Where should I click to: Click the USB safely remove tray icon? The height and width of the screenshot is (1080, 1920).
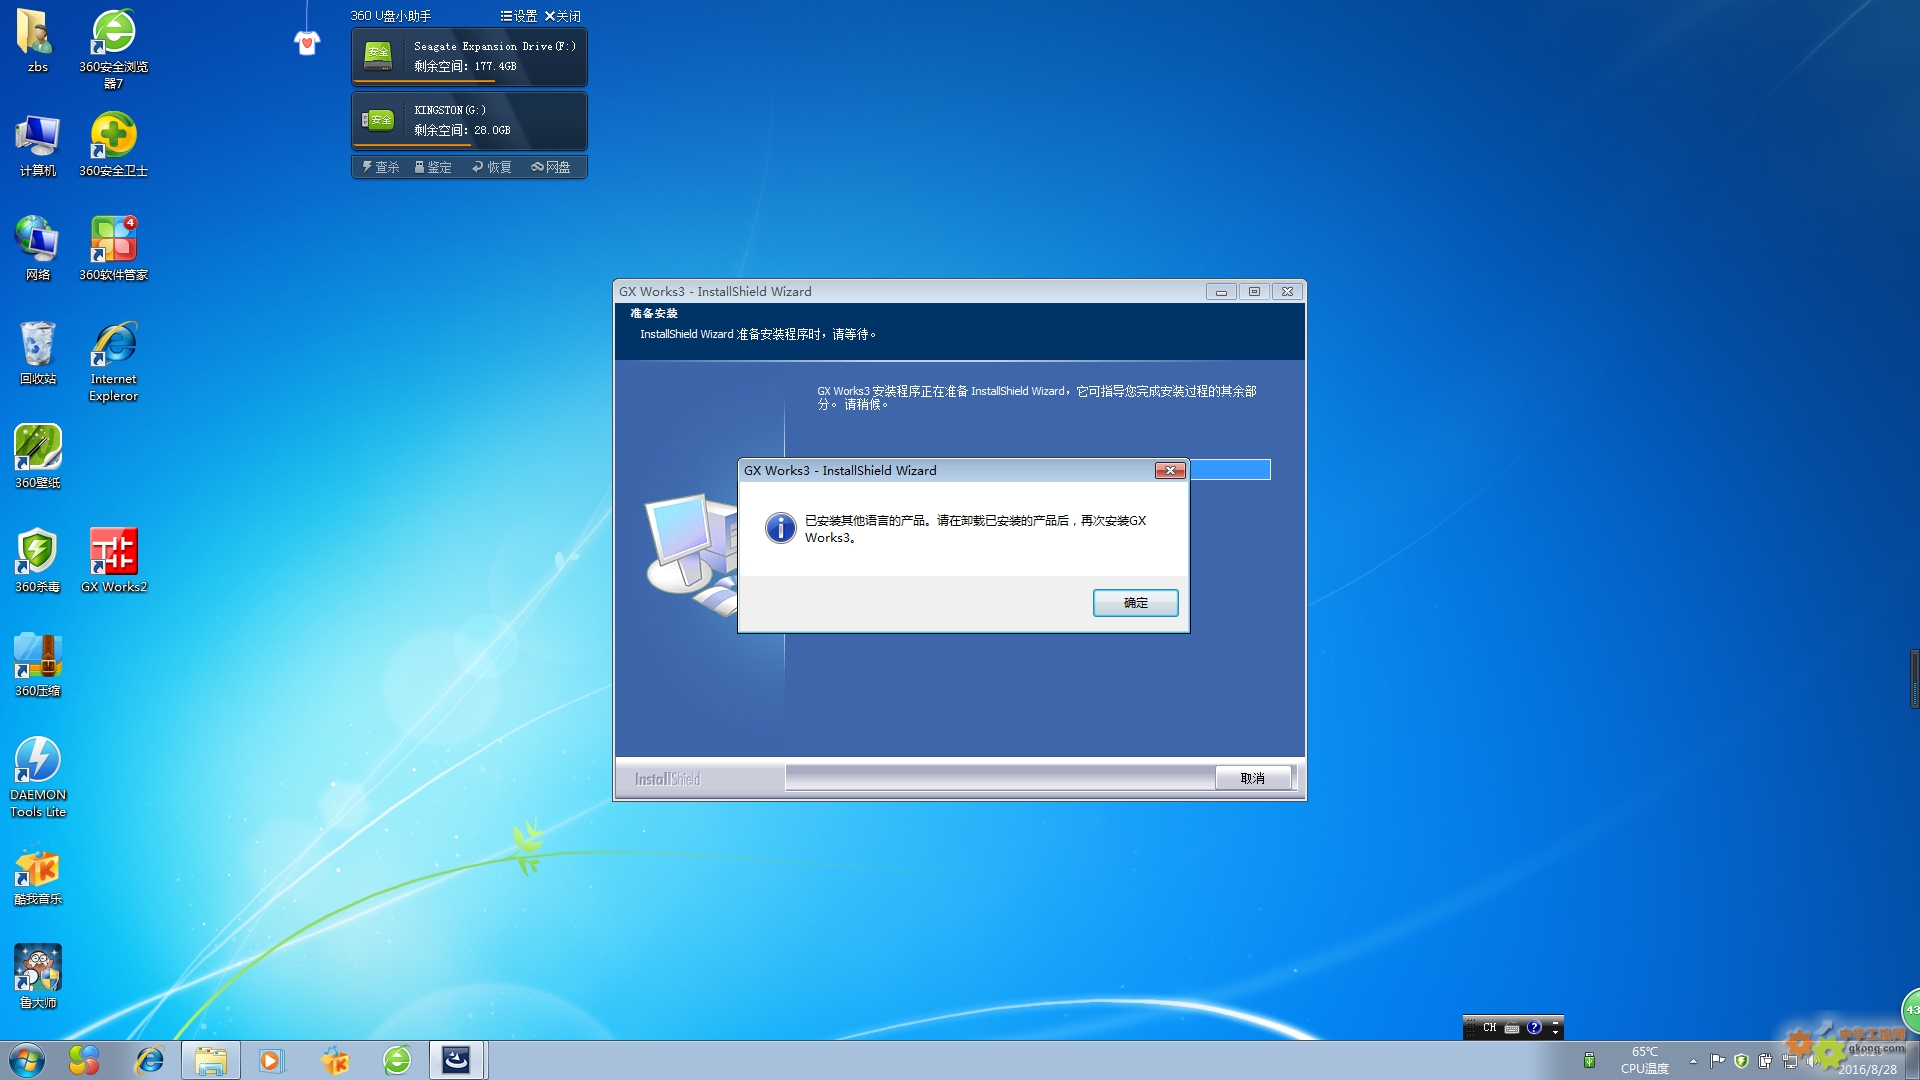[1589, 1060]
